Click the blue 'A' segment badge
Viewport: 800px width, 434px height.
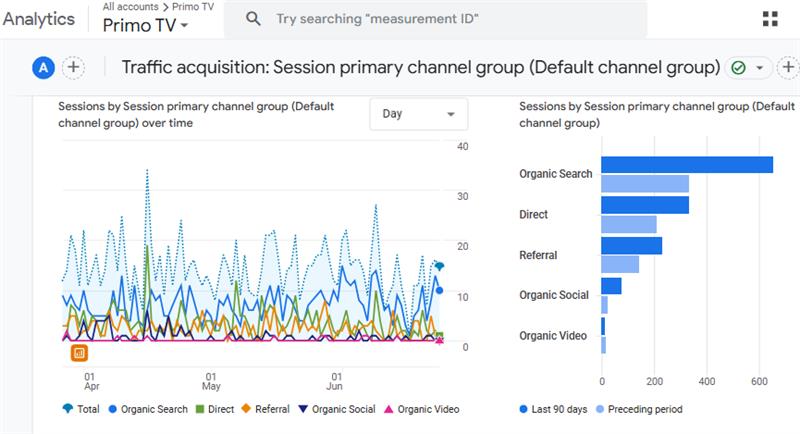click(43, 67)
